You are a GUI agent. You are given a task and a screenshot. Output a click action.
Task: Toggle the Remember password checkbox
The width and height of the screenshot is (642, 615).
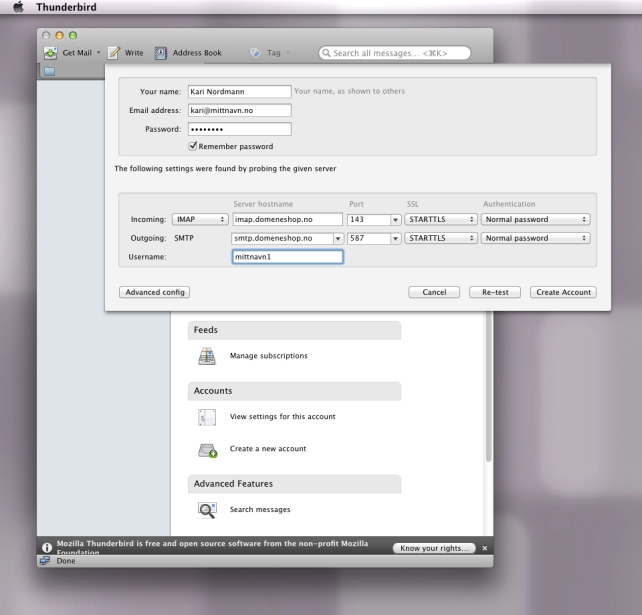tap(192, 146)
